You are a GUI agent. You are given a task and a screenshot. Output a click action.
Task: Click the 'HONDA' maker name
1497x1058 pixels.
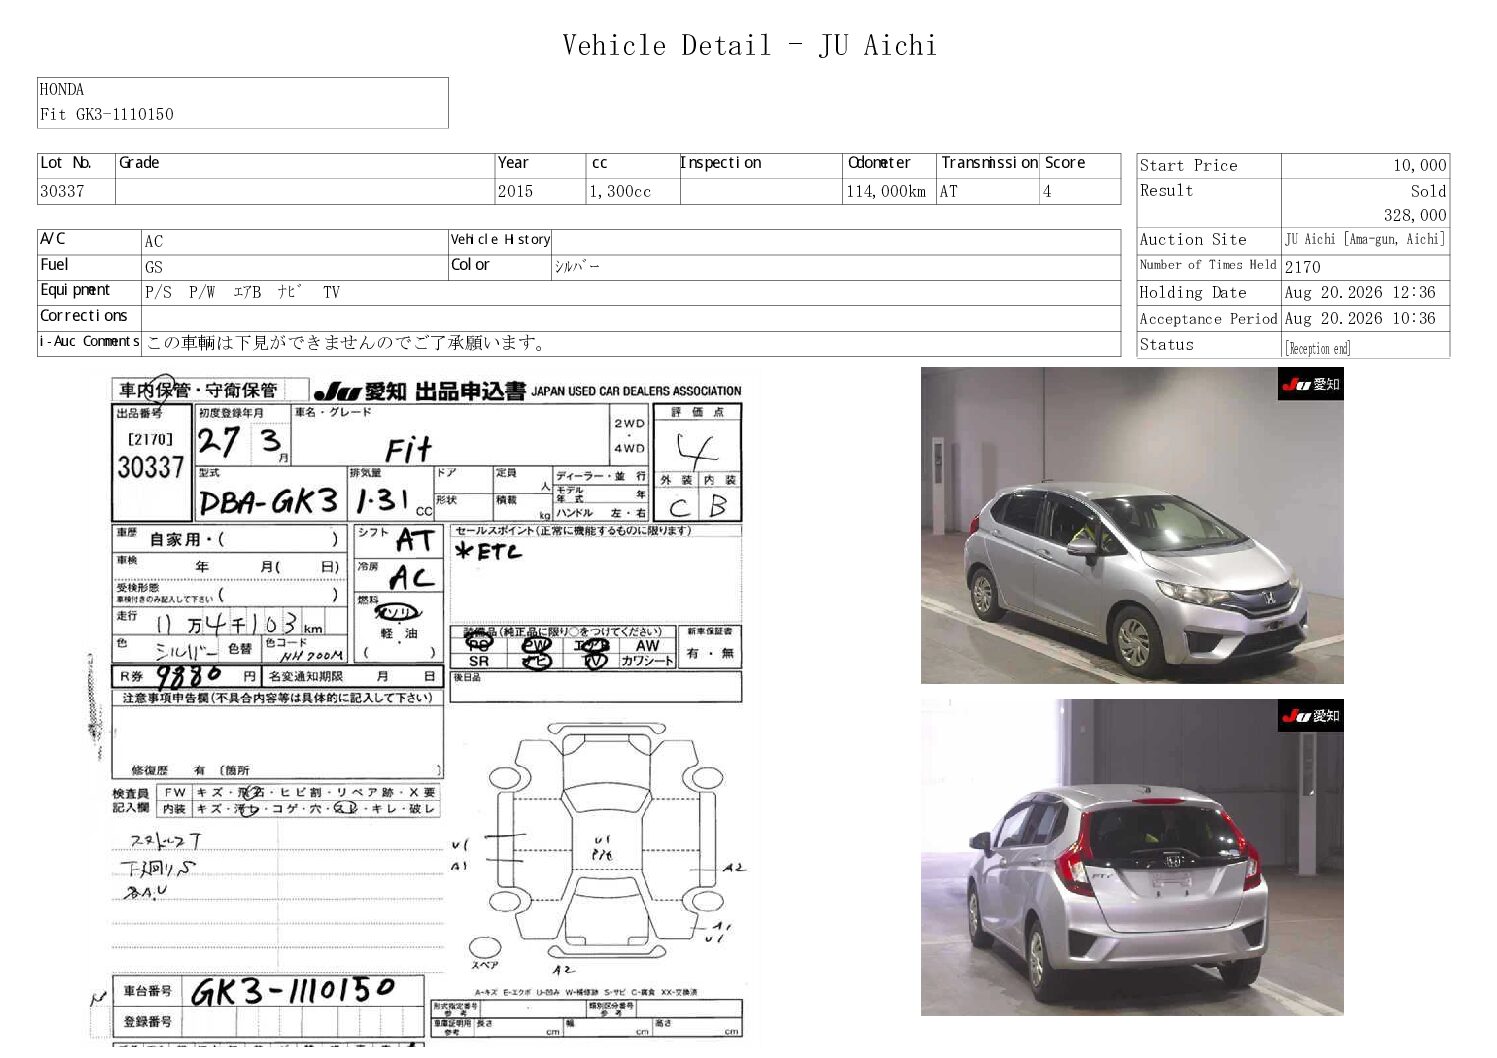tap(62, 89)
